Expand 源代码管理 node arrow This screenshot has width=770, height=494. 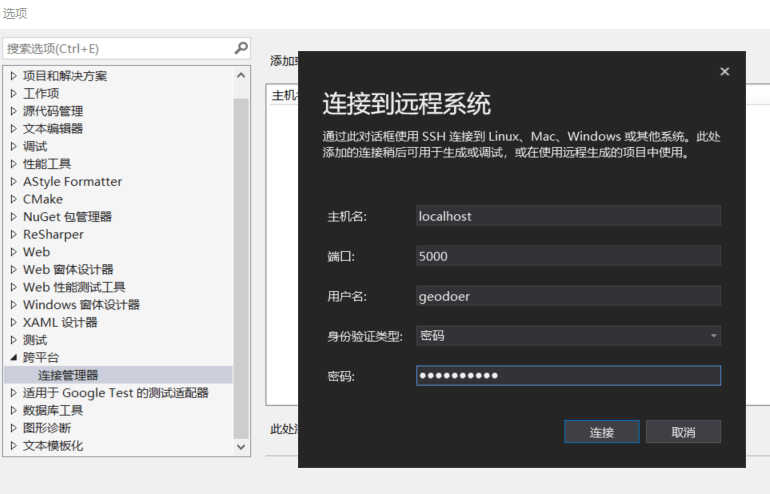(14, 111)
